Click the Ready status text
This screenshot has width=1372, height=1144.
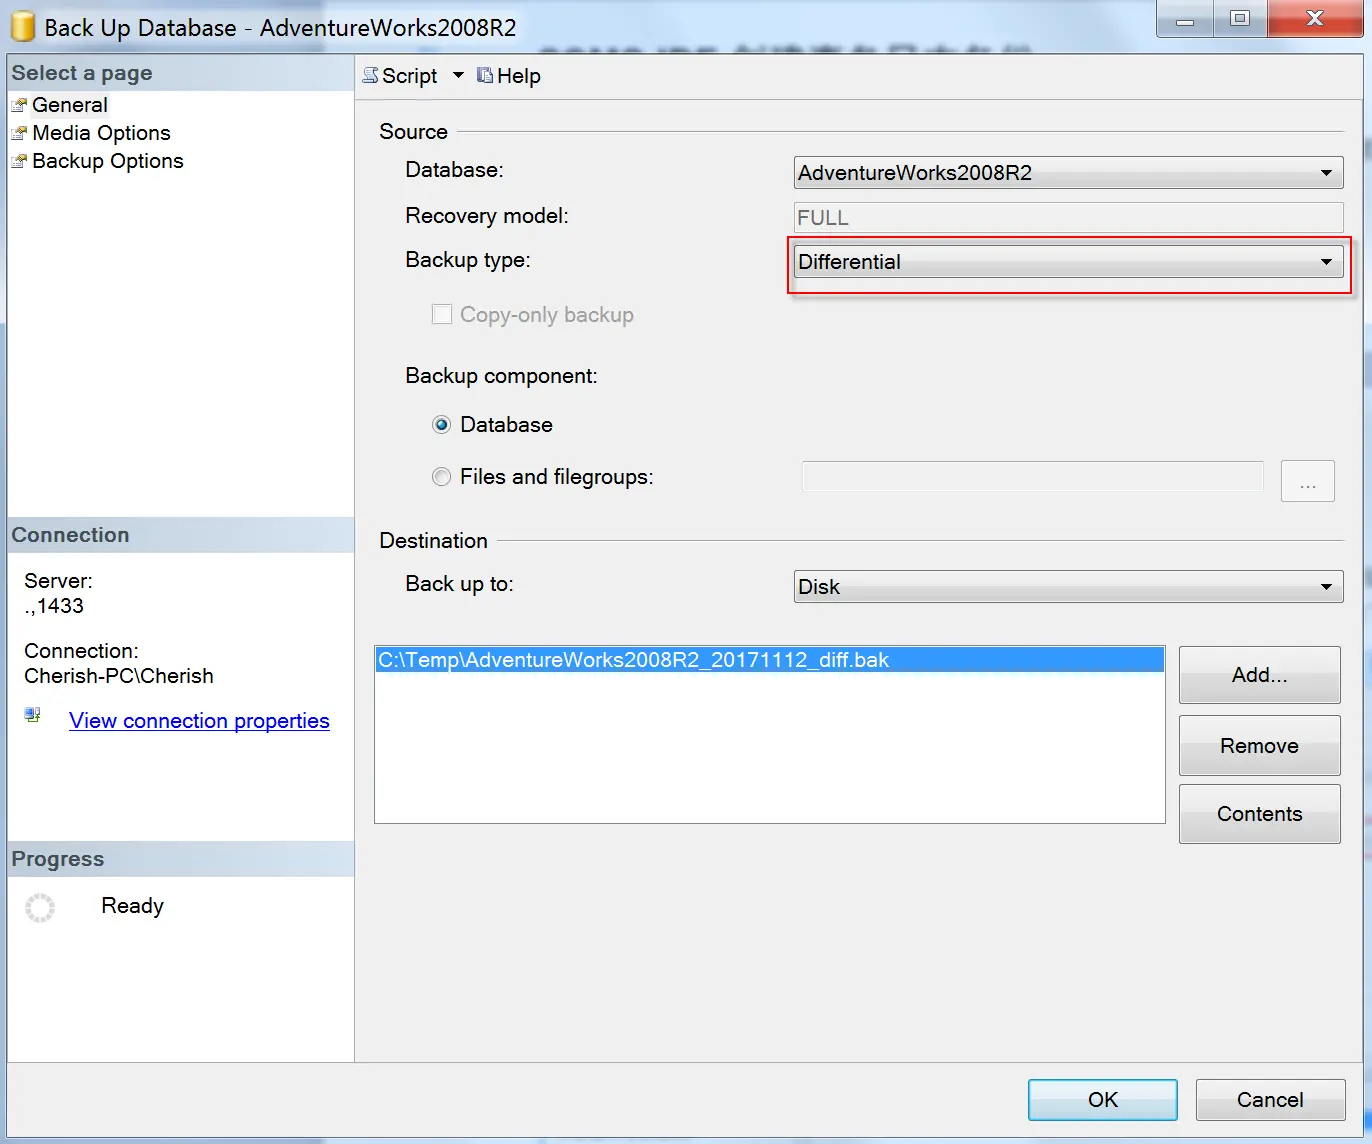tap(132, 906)
